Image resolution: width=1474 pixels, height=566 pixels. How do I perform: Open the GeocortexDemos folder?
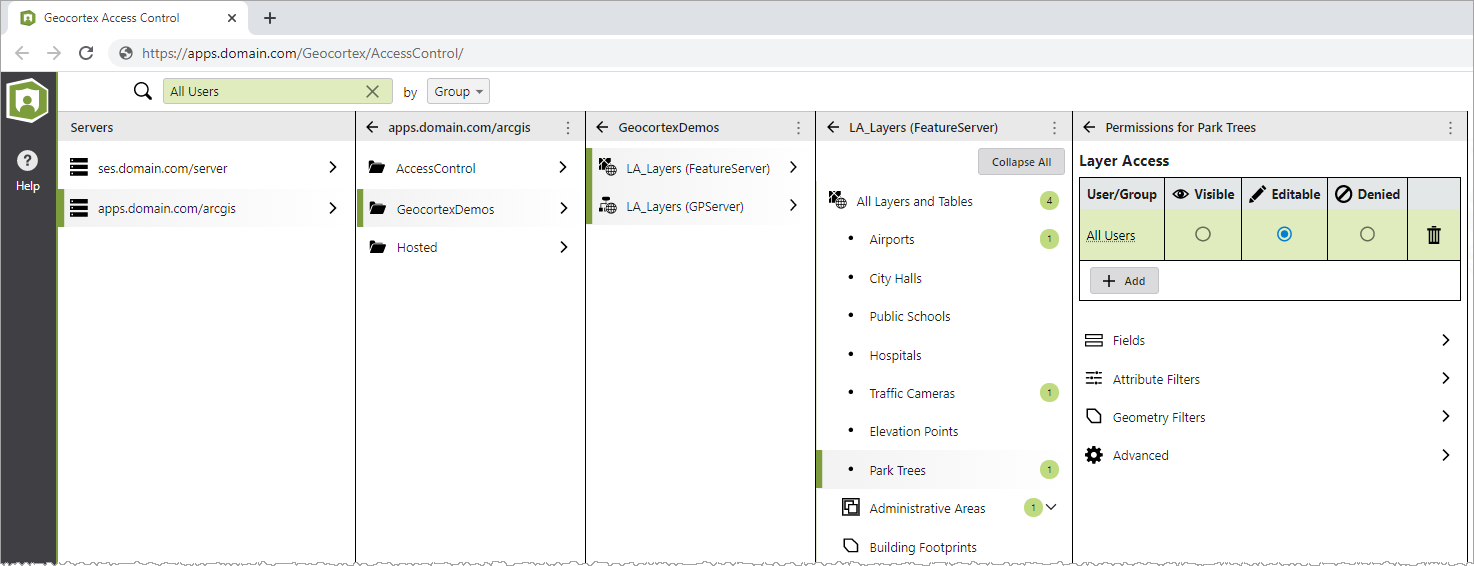[470, 209]
